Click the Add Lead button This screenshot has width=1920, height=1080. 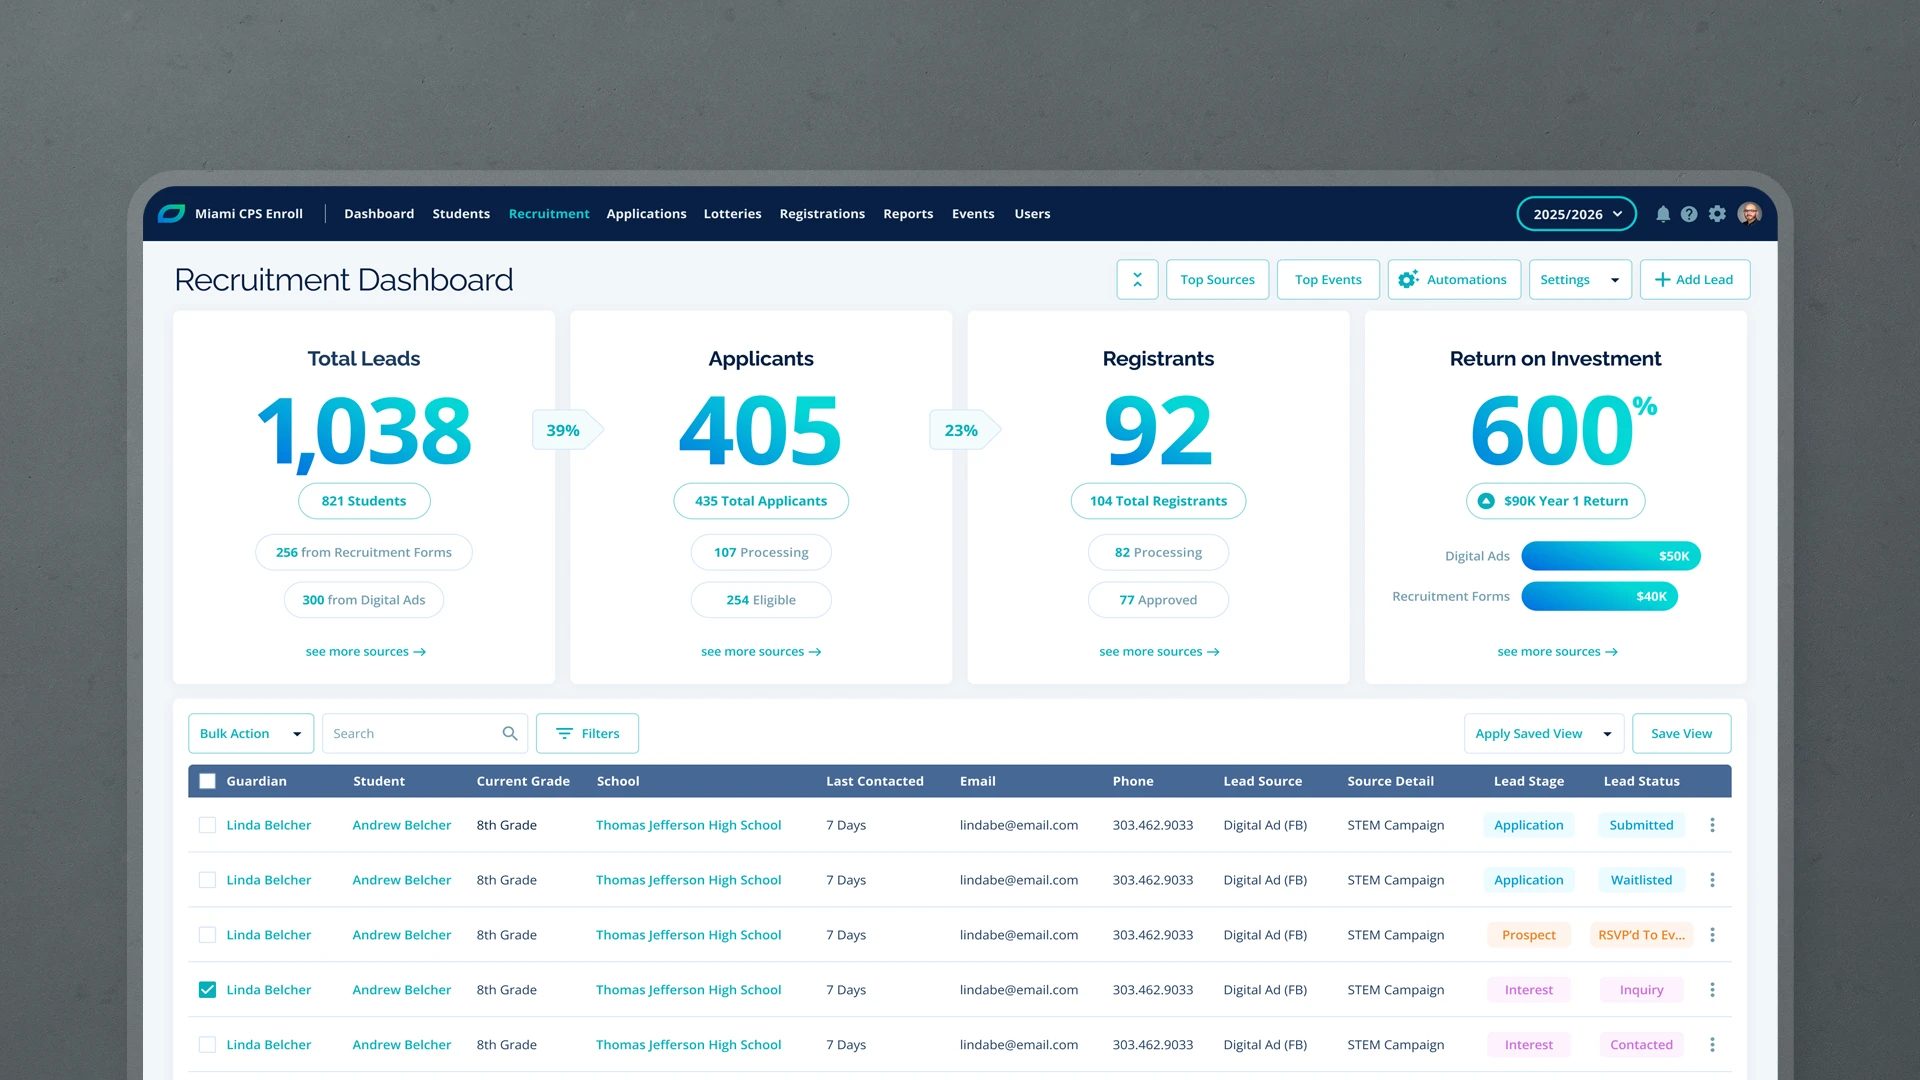[x=1694, y=280]
